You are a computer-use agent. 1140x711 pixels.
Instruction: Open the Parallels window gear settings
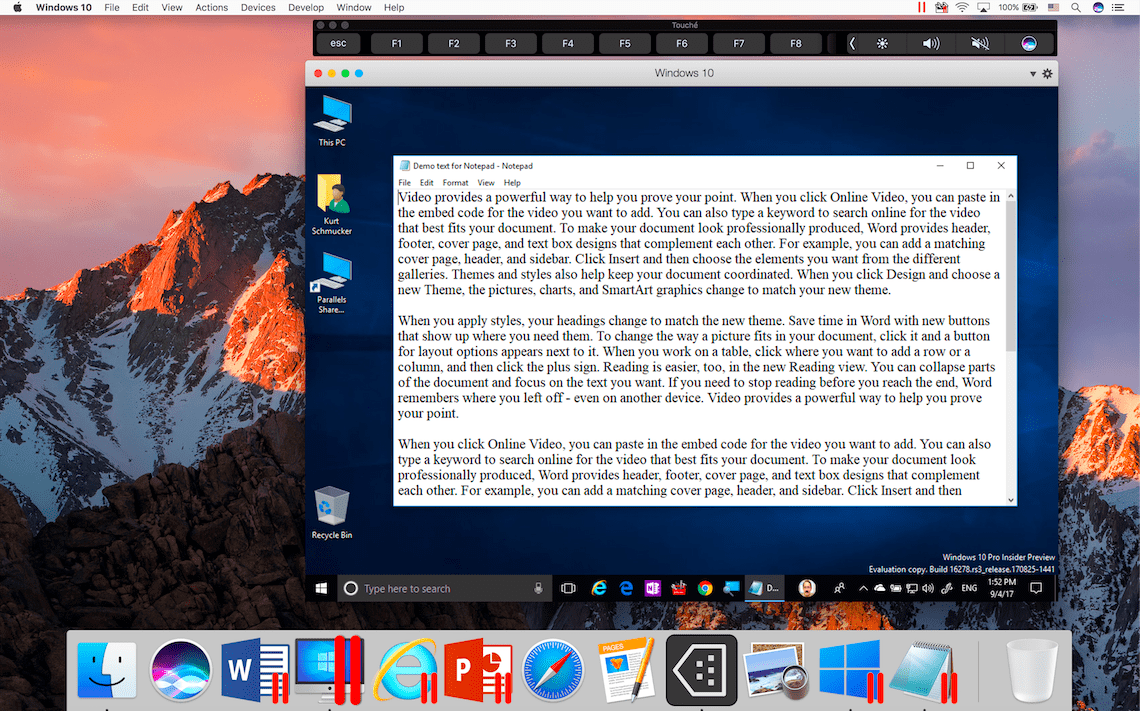coord(1047,73)
